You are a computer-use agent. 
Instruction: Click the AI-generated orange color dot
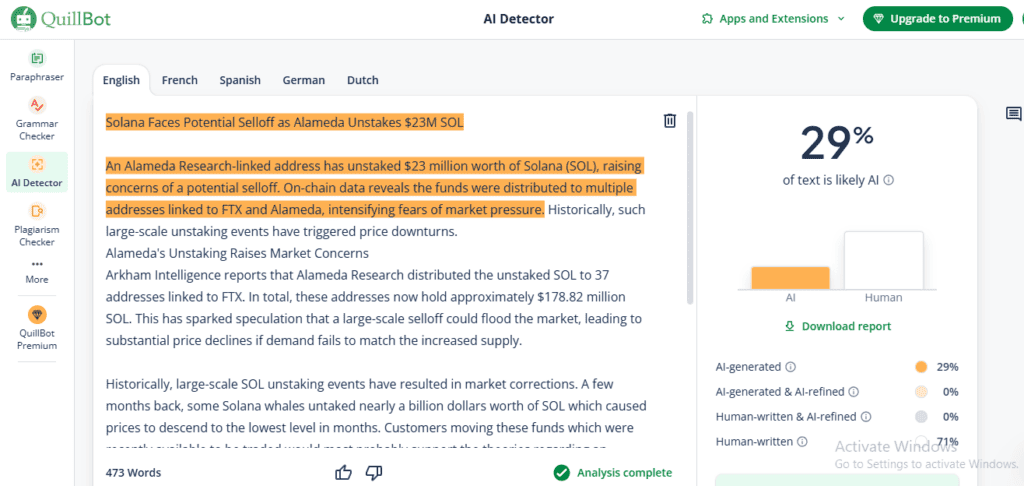pos(921,367)
